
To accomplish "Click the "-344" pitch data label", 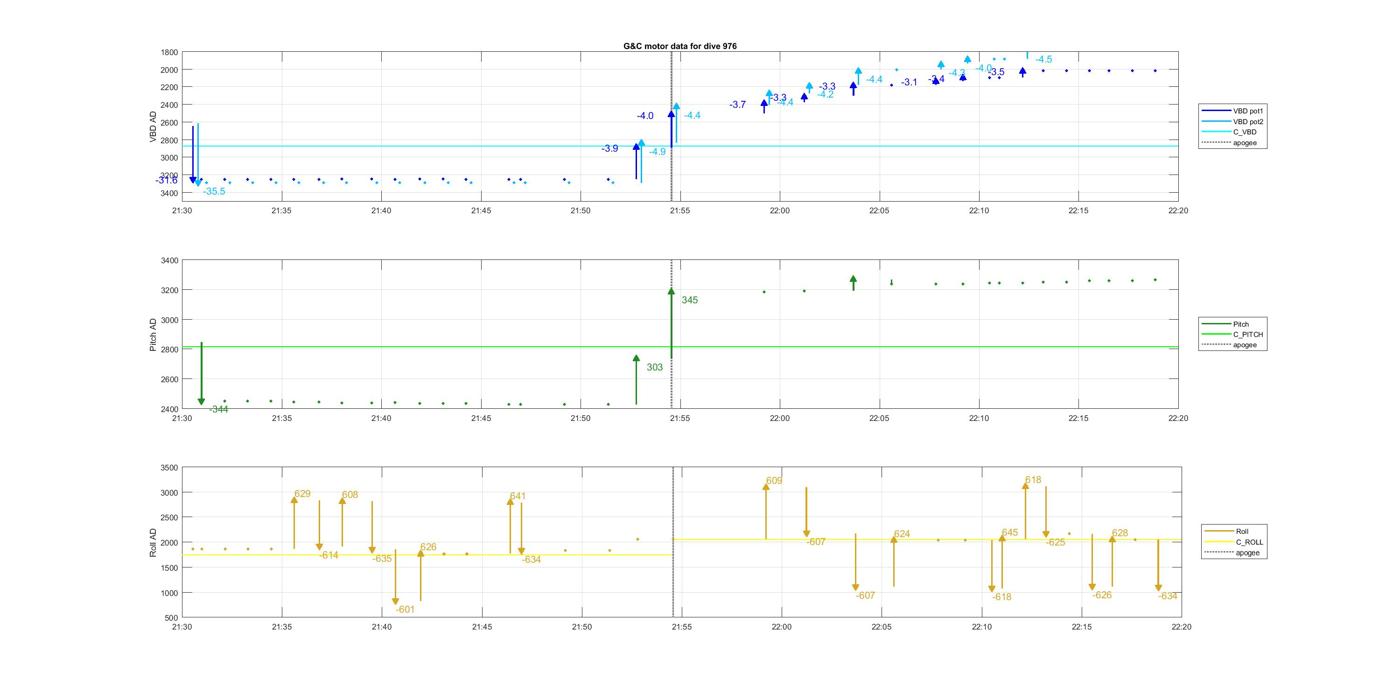I will point(218,409).
